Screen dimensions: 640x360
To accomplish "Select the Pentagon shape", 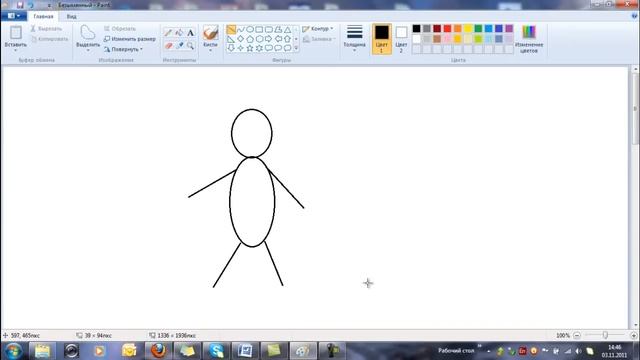I will coord(250,39).
